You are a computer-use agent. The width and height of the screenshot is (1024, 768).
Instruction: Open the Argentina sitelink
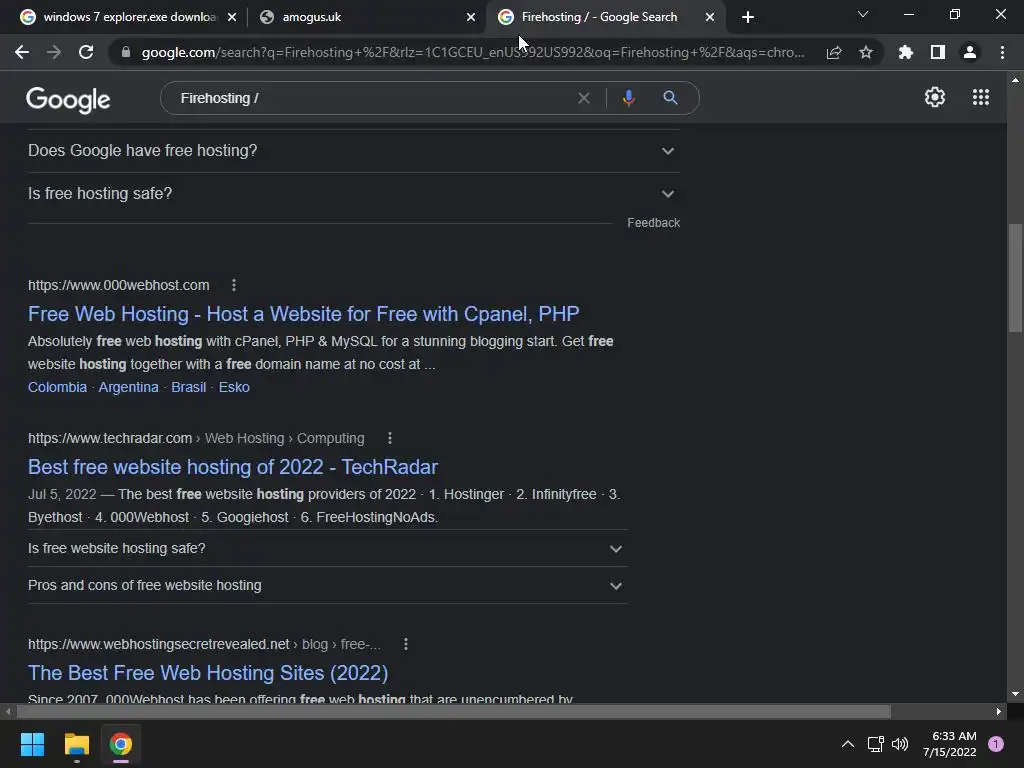click(x=129, y=387)
